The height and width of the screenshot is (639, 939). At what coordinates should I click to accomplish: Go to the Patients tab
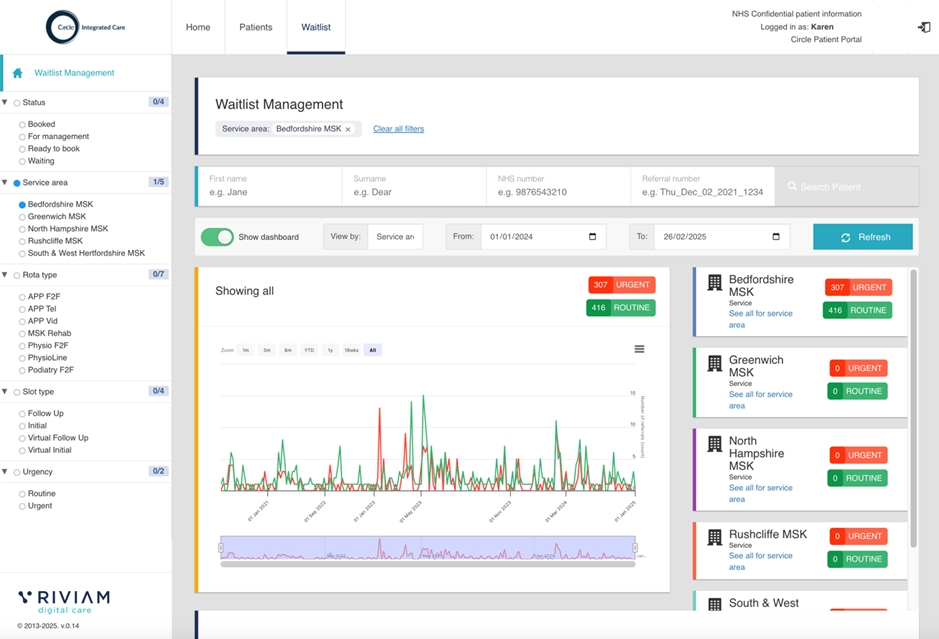tap(256, 27)
